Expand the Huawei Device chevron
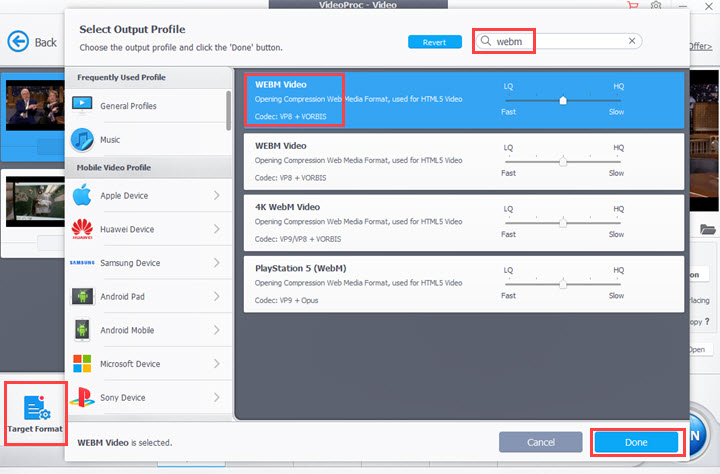 point(216,229)
